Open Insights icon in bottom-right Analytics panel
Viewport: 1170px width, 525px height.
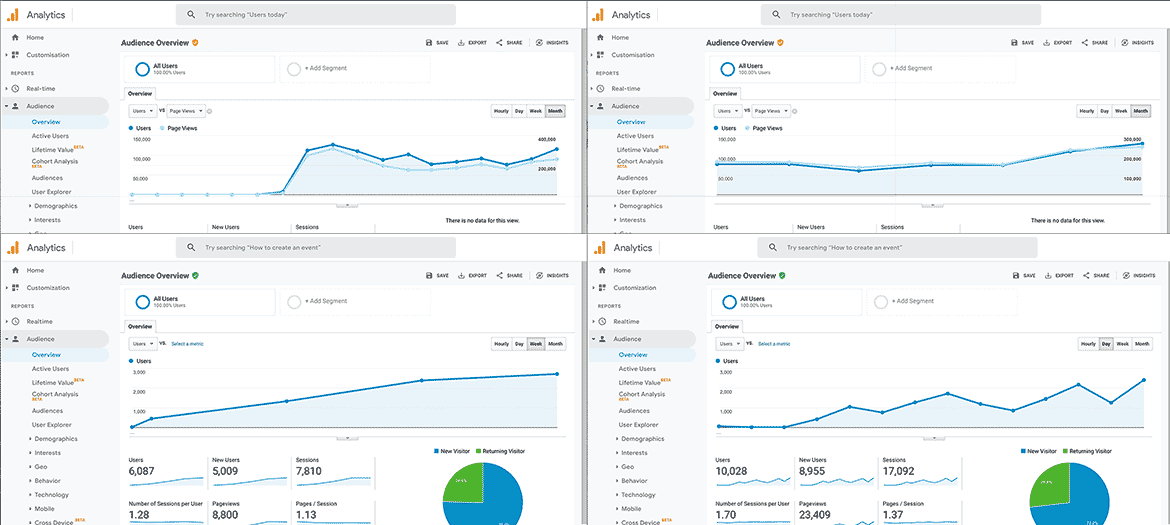[1125, 276]
